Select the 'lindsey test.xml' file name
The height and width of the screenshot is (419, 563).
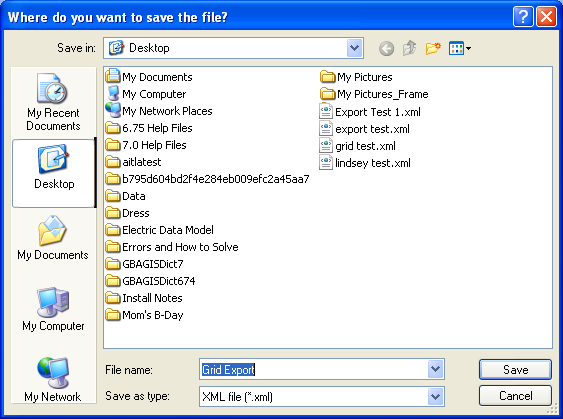click(373, 163)
